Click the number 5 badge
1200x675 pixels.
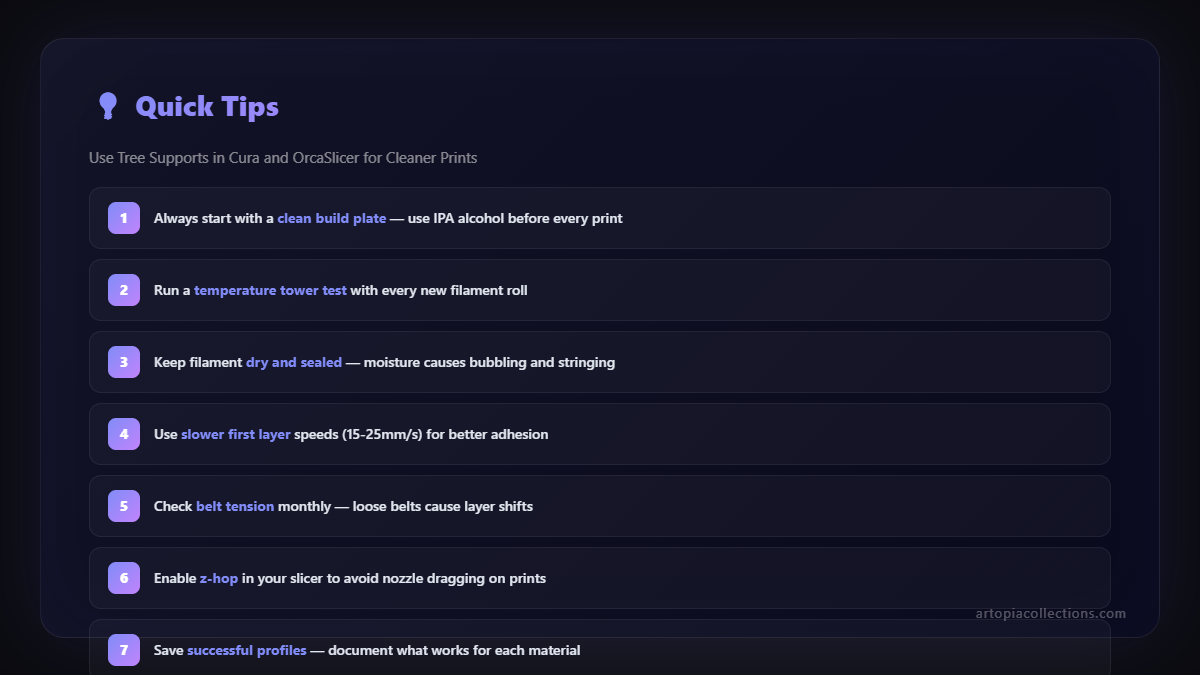124,506
